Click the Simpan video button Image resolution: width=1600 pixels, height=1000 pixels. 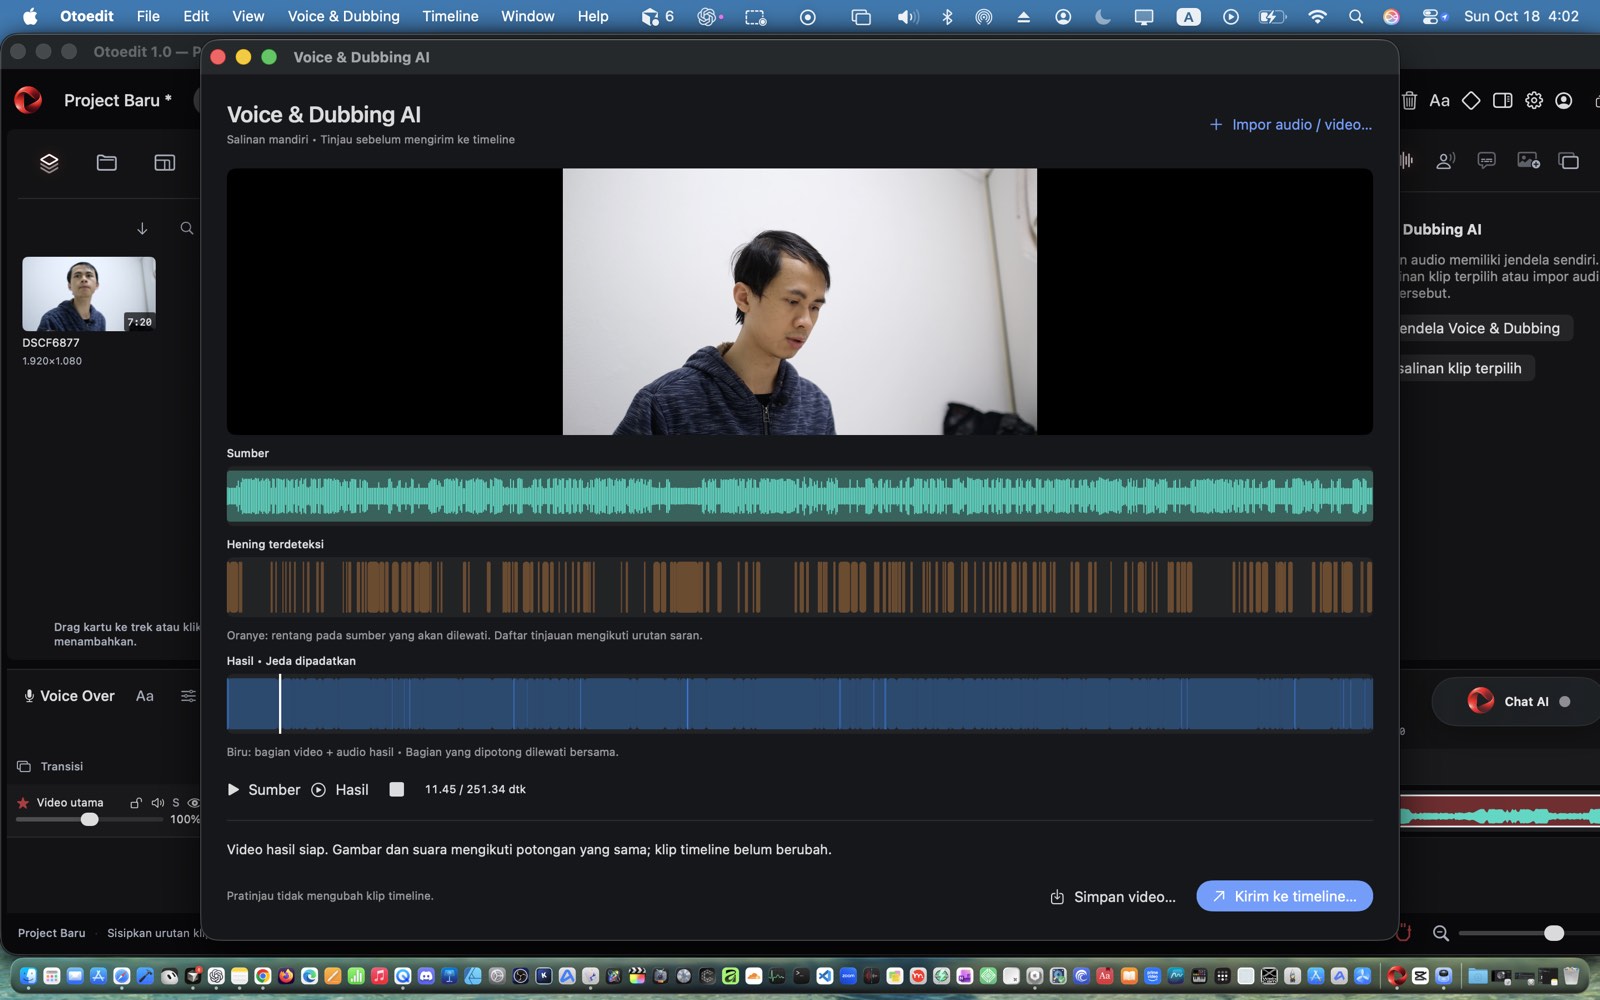click(1113, 897)
